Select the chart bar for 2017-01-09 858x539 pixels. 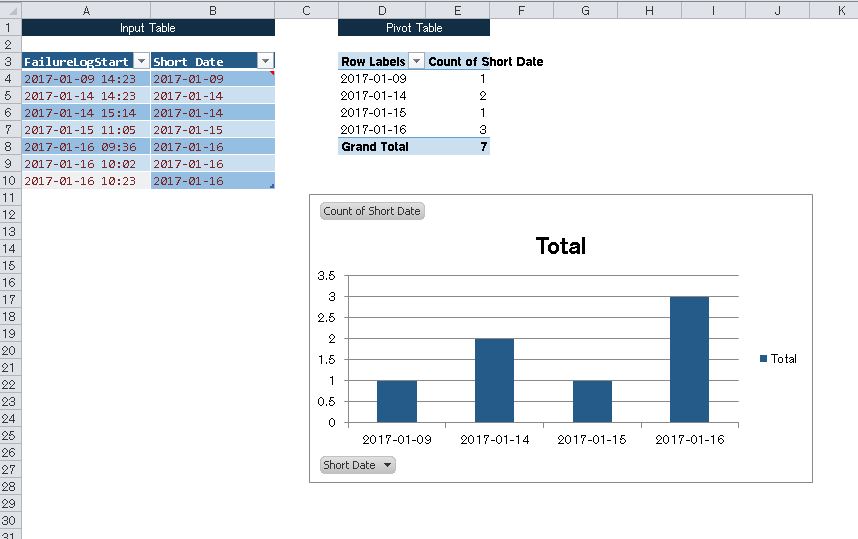[397, 401]
